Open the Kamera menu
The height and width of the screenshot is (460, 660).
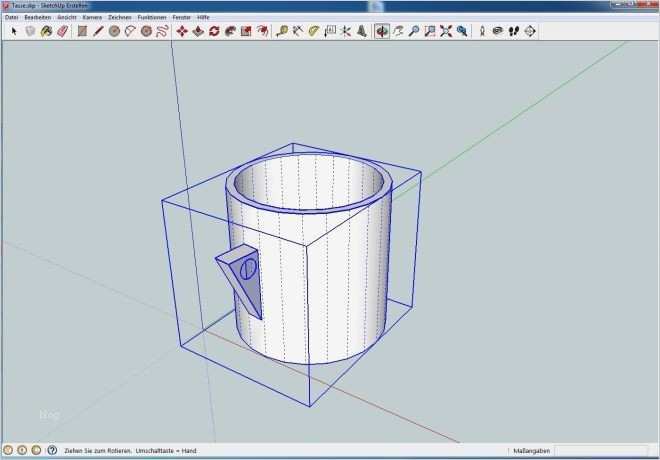pos(92,17)
